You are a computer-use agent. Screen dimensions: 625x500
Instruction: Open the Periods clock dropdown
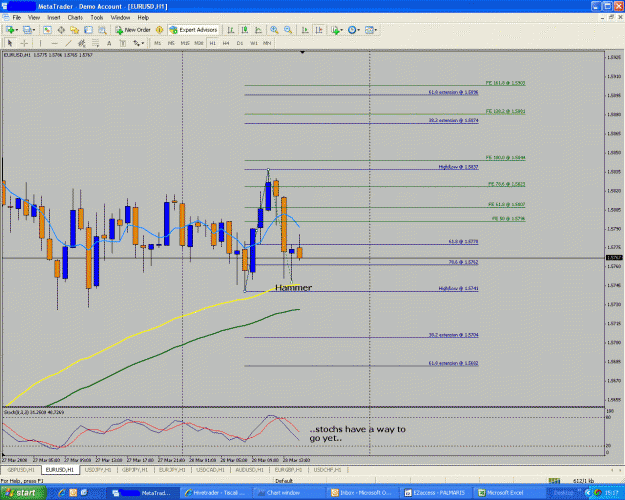click(x=354, y=30)
